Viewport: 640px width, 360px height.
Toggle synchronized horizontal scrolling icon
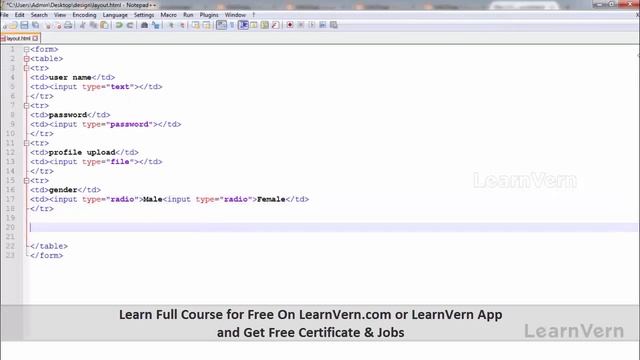coord(207,25)
